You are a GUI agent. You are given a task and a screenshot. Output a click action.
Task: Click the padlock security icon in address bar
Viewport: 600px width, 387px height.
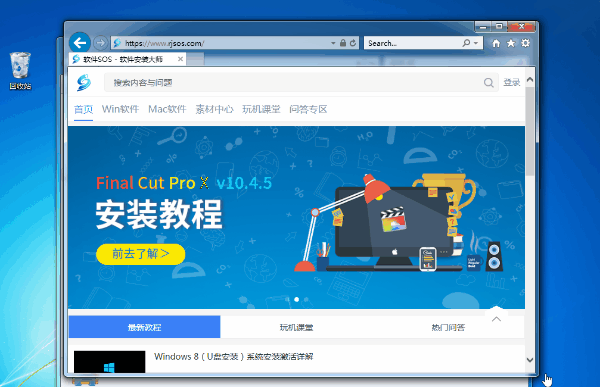pos(343,43)
